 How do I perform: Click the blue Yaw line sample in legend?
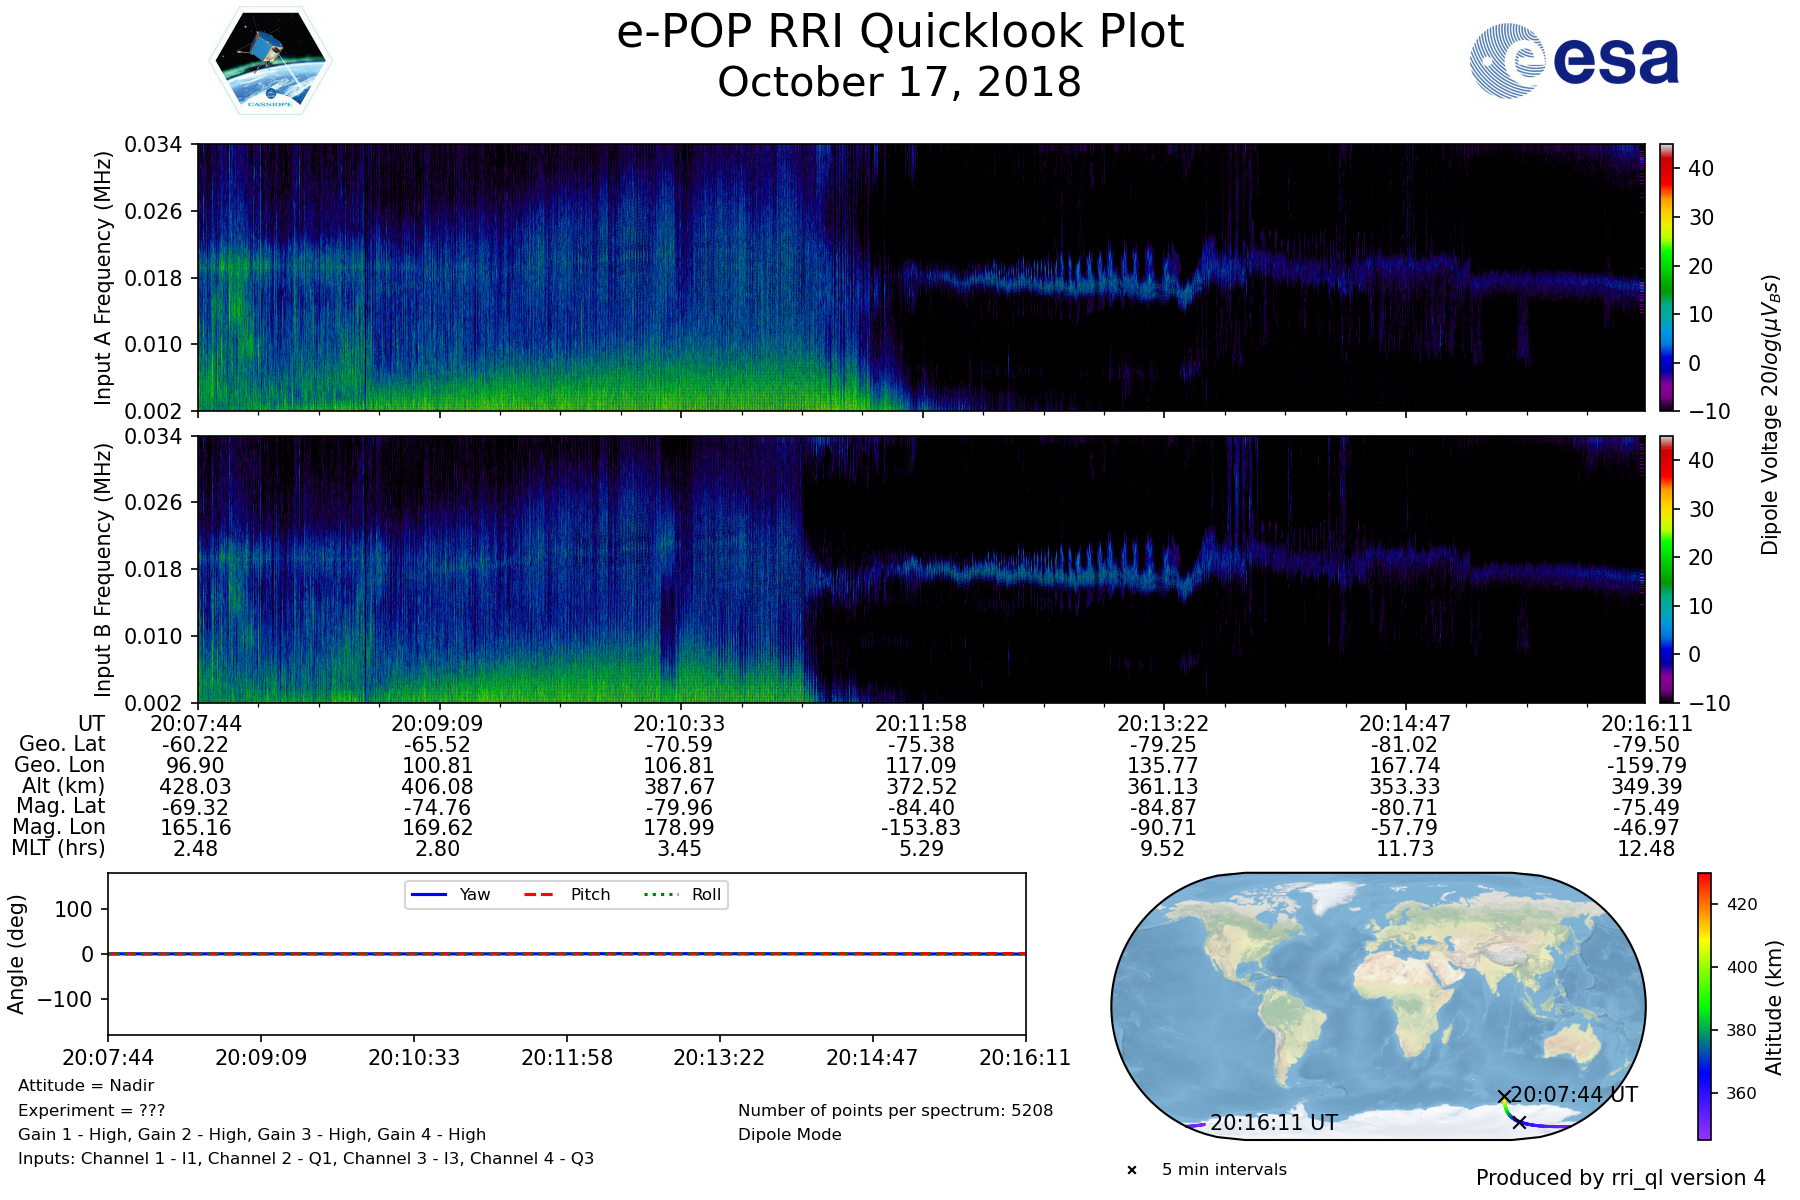tap(428, 894)
